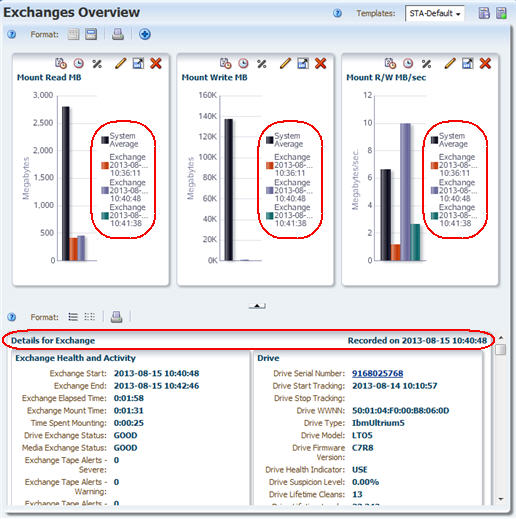Click teal bar in Mount R/W MB/sec chart
The image size is (516, 519).
coord(415,242)
